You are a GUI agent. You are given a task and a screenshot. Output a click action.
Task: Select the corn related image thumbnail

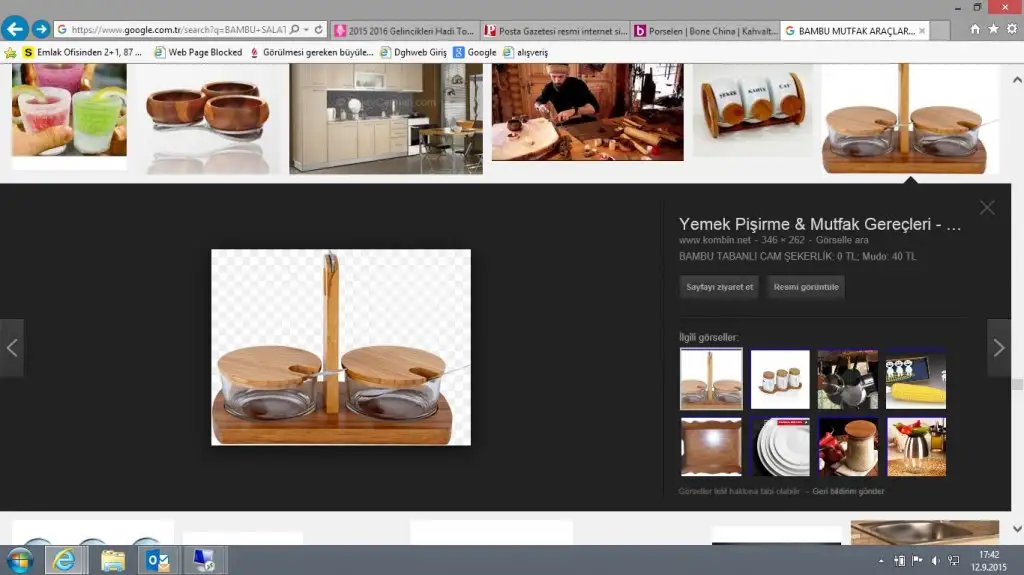coord(915,379)
